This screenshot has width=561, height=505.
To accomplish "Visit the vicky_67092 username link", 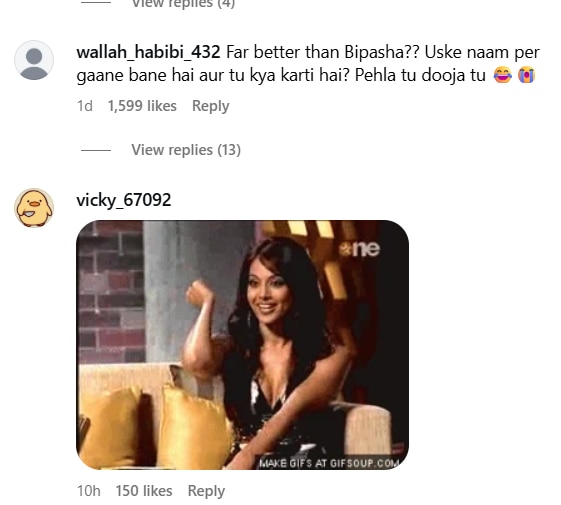I will click(124, 200).
